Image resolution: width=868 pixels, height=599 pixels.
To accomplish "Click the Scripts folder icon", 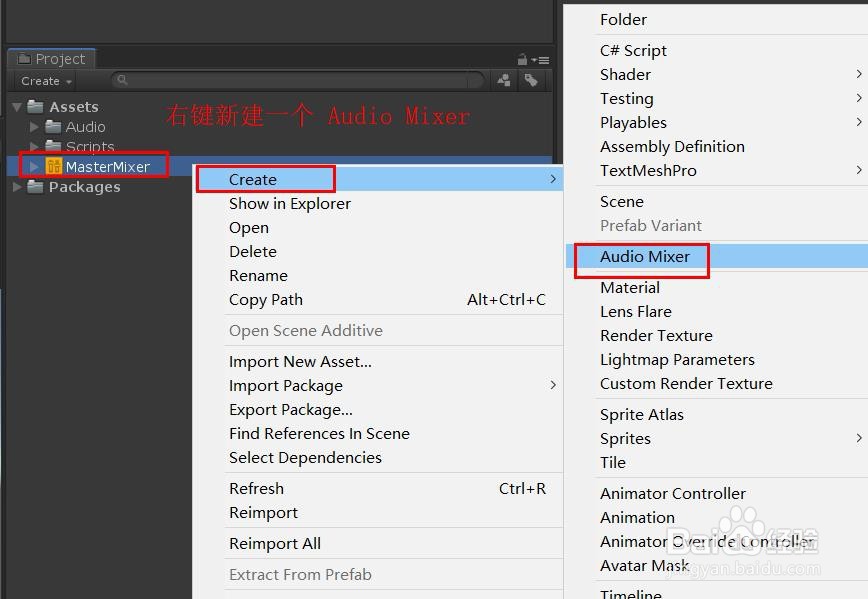I will point(53,146).
